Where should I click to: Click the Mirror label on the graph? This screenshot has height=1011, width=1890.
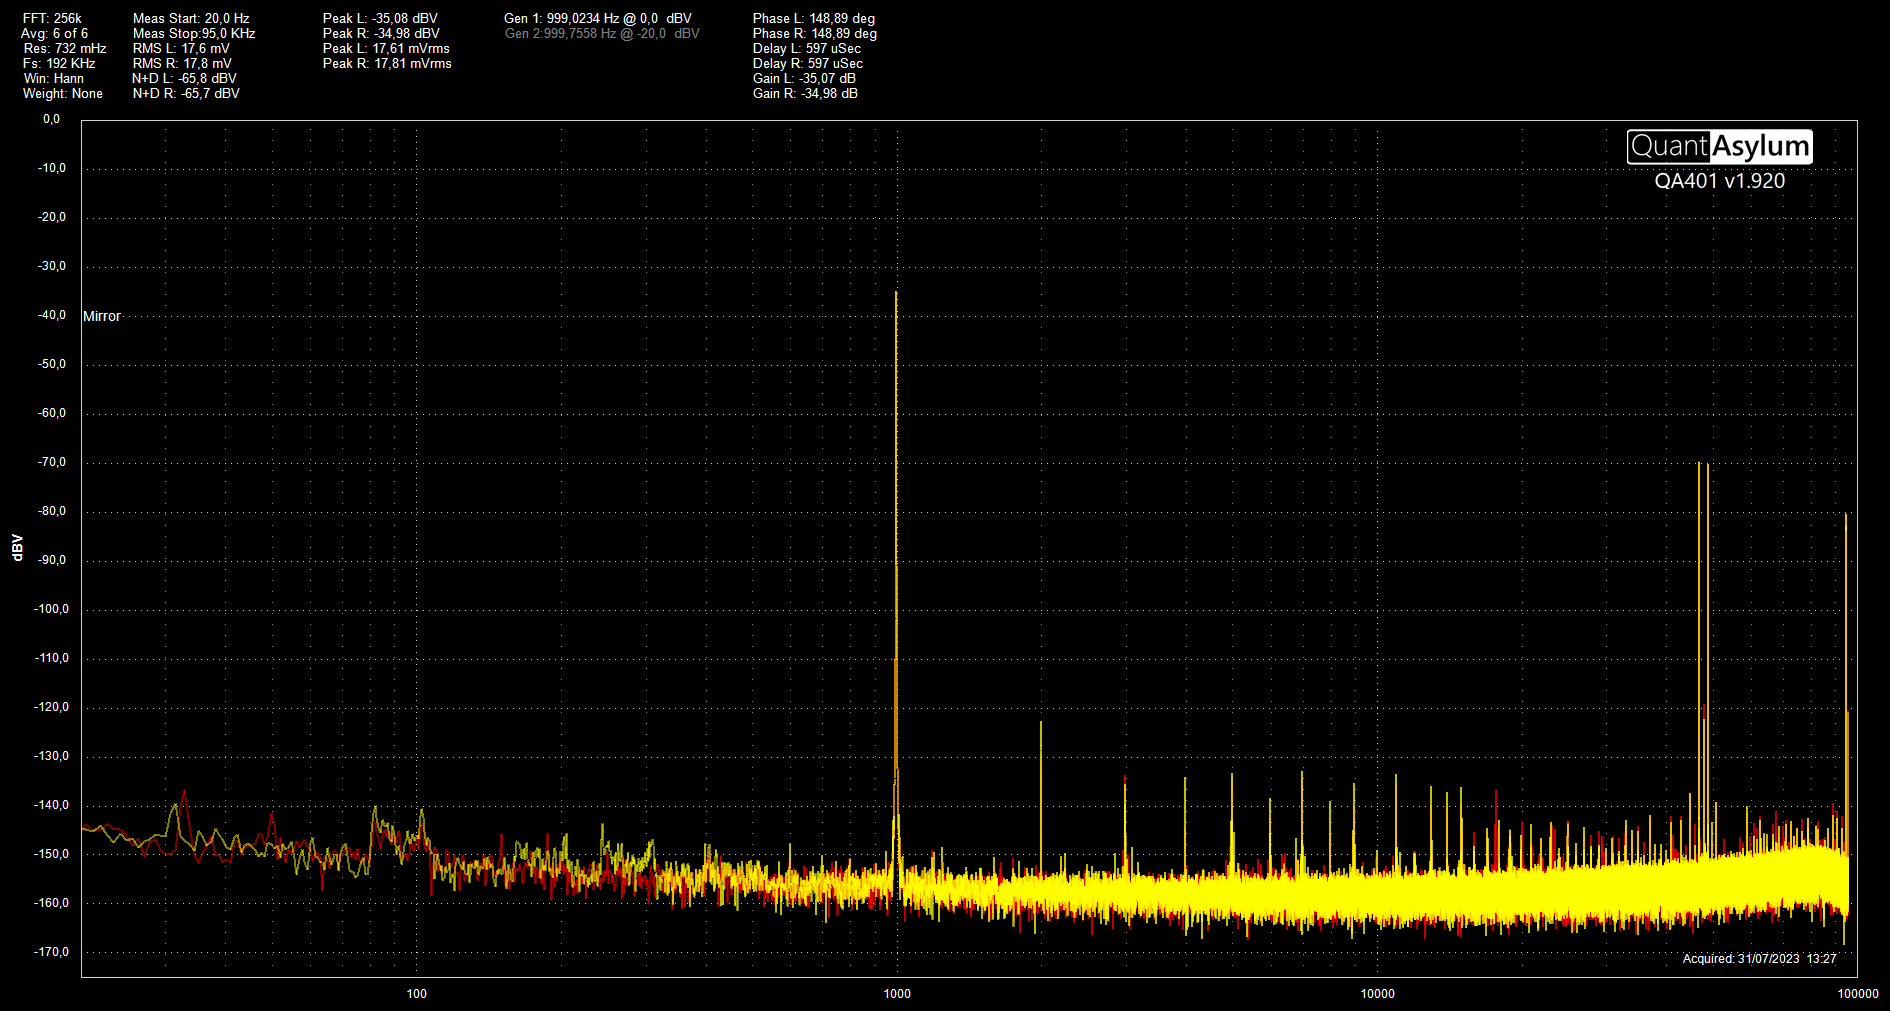101,316
